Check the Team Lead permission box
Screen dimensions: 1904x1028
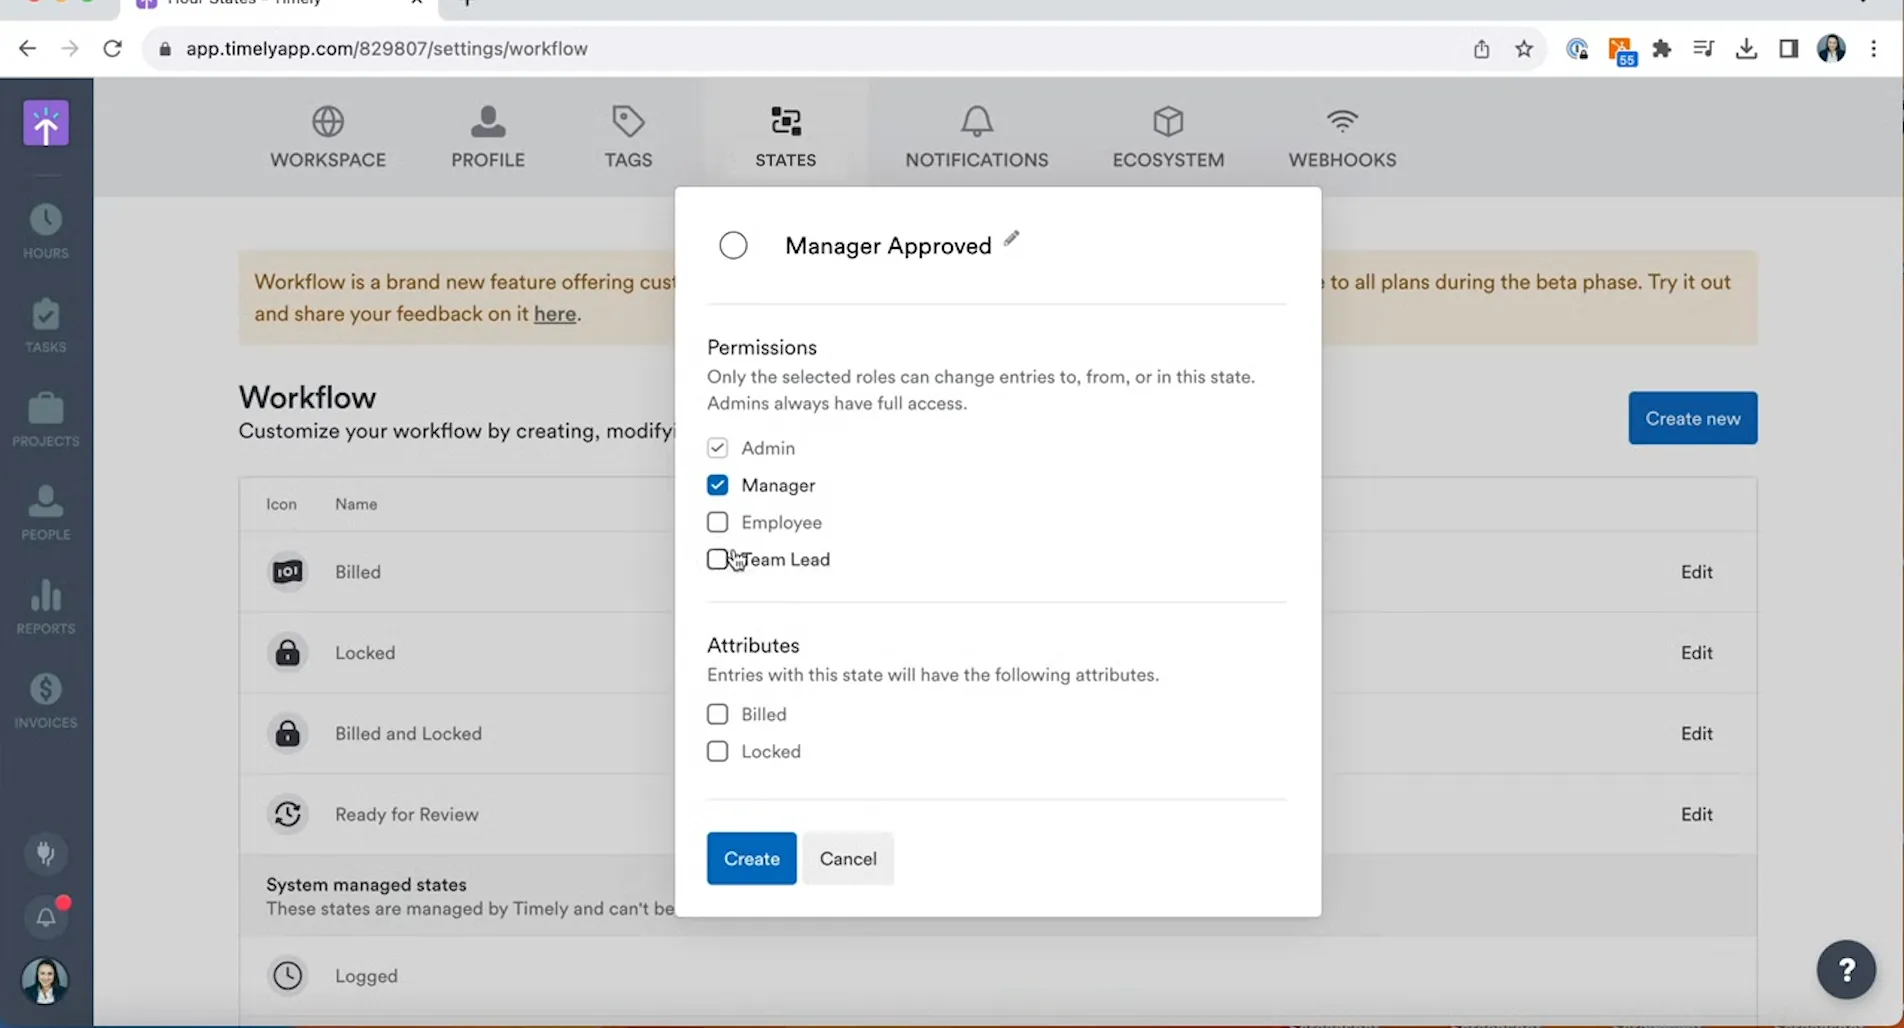pos(717,559)
